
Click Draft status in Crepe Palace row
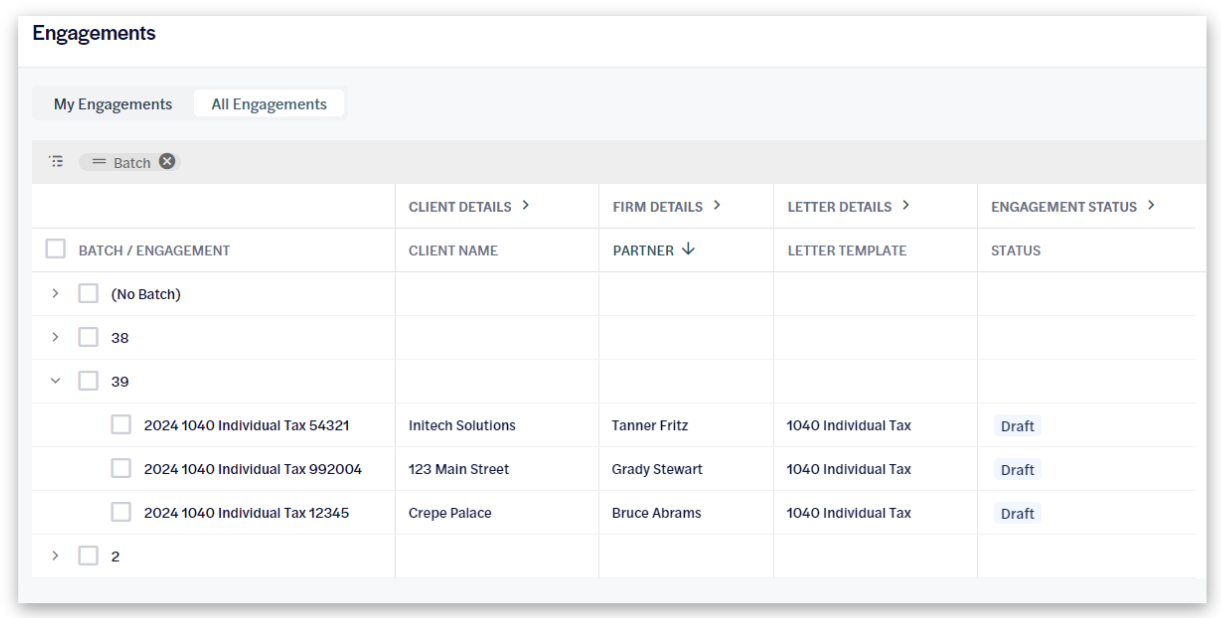[x=1018, y=514]
